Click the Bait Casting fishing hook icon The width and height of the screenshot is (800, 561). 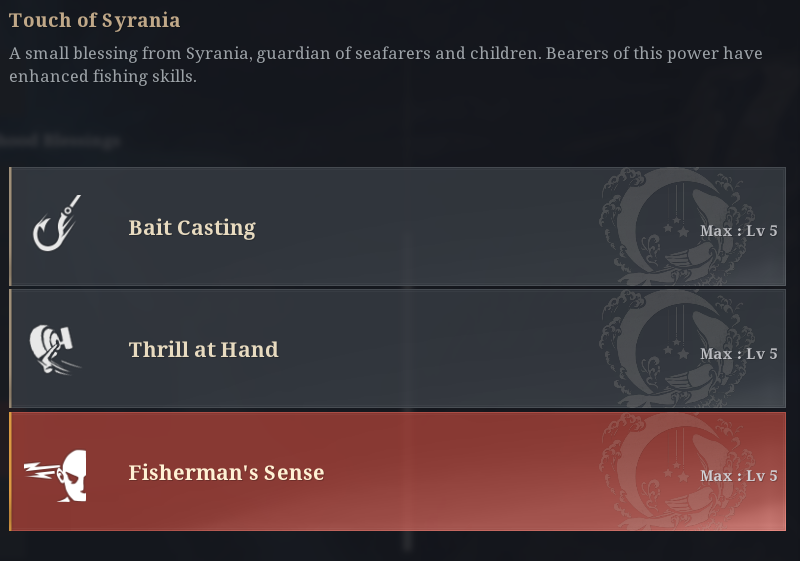pyautogui.click(x=57, y=223)
